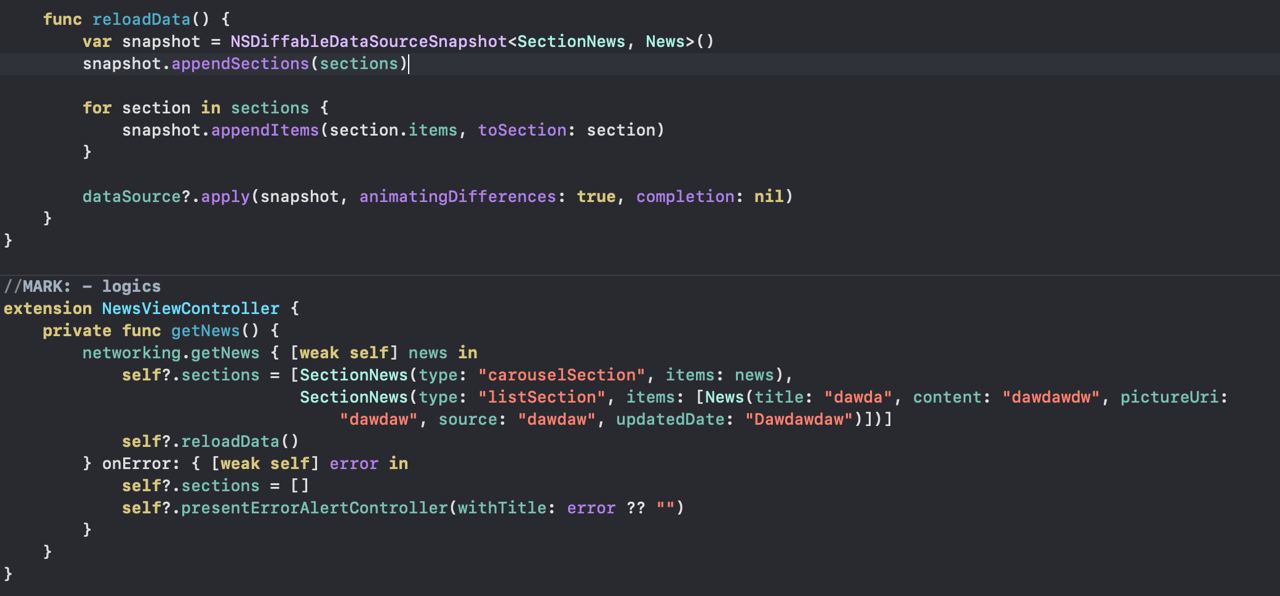Click the NSDiffableDataSourceSnapshot type name
The width and height of the screenshot is (1280, 596).
click(369, 41)
